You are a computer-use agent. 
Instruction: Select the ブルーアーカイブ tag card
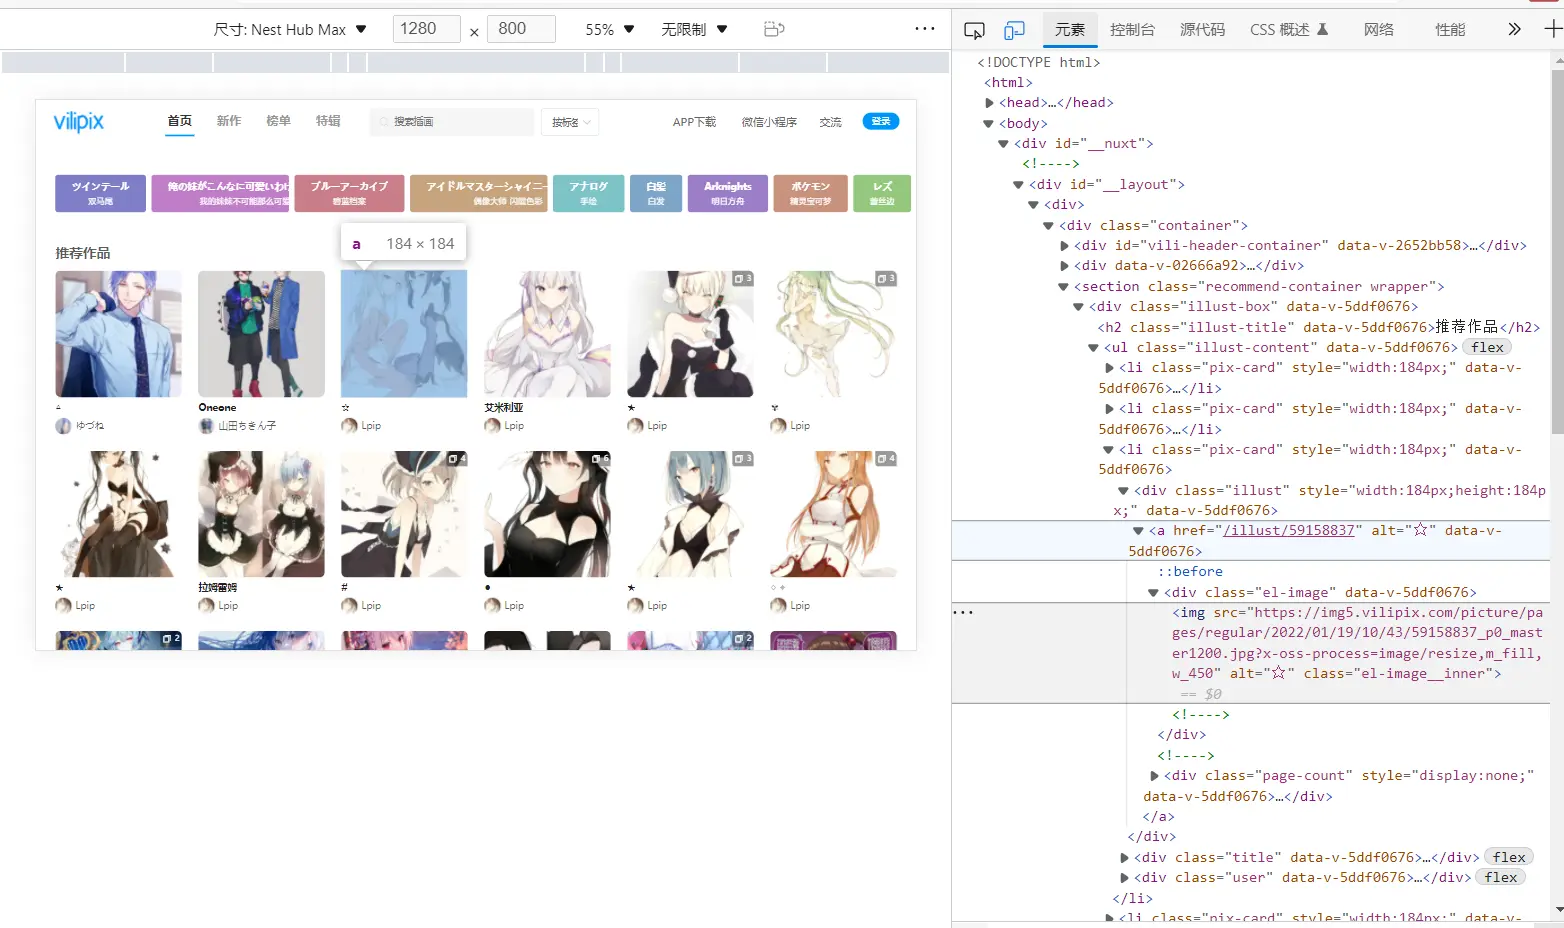coord(349,193)
